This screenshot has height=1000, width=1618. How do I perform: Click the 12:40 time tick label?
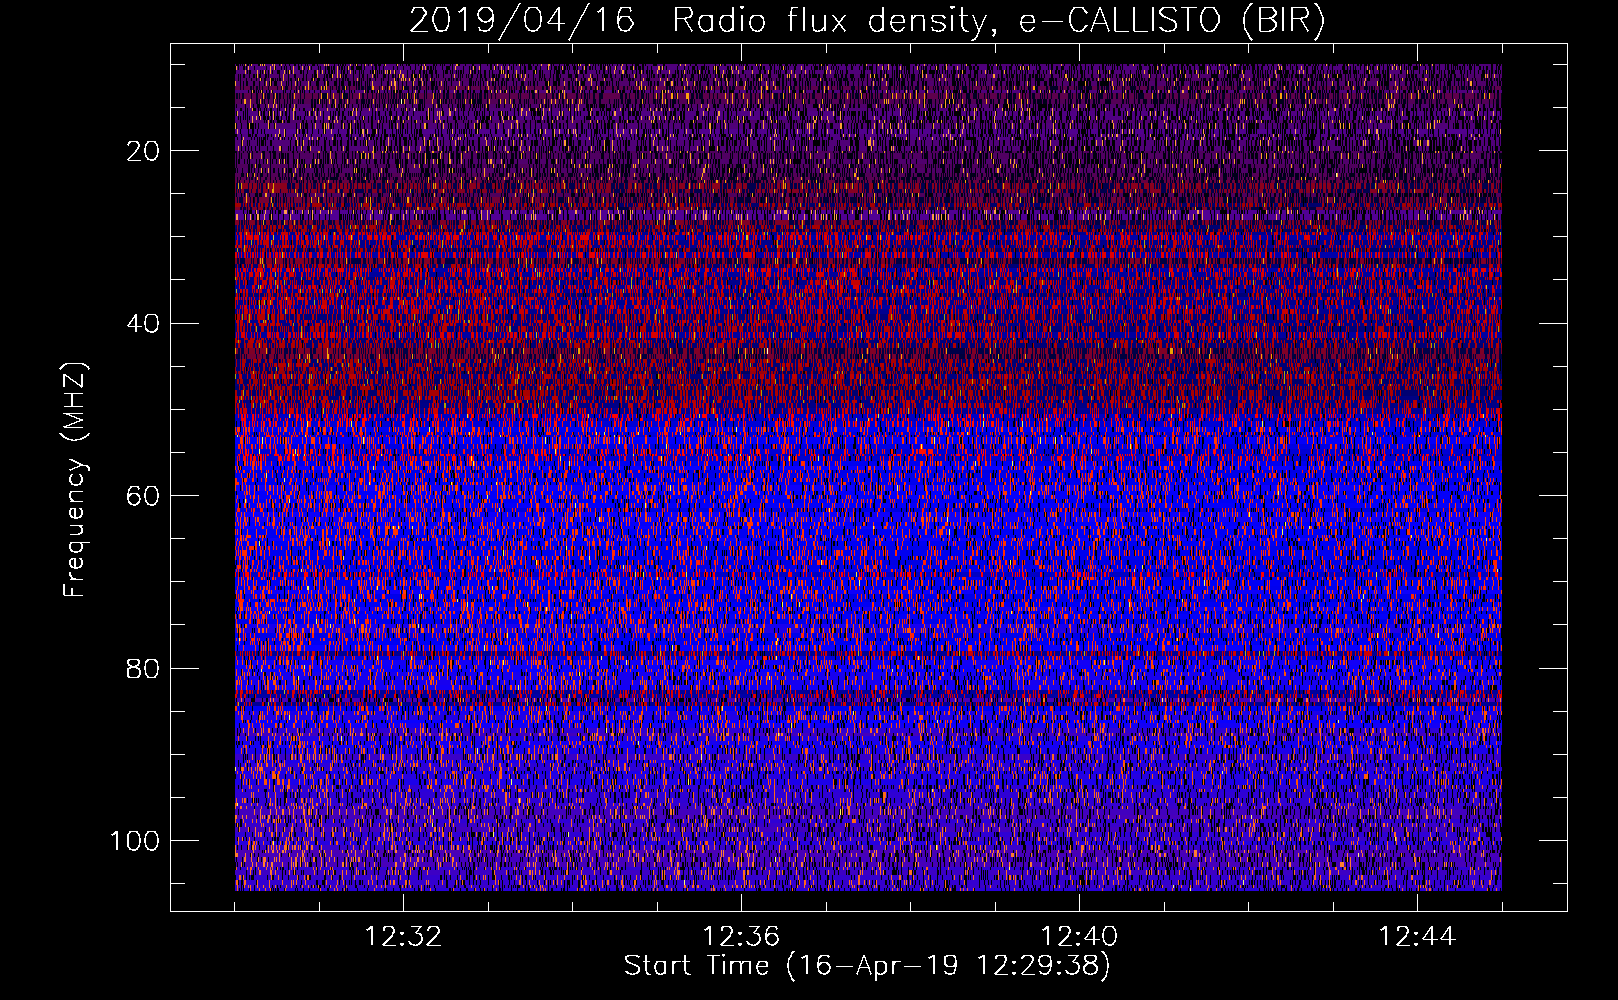[x=1079, y=937]
